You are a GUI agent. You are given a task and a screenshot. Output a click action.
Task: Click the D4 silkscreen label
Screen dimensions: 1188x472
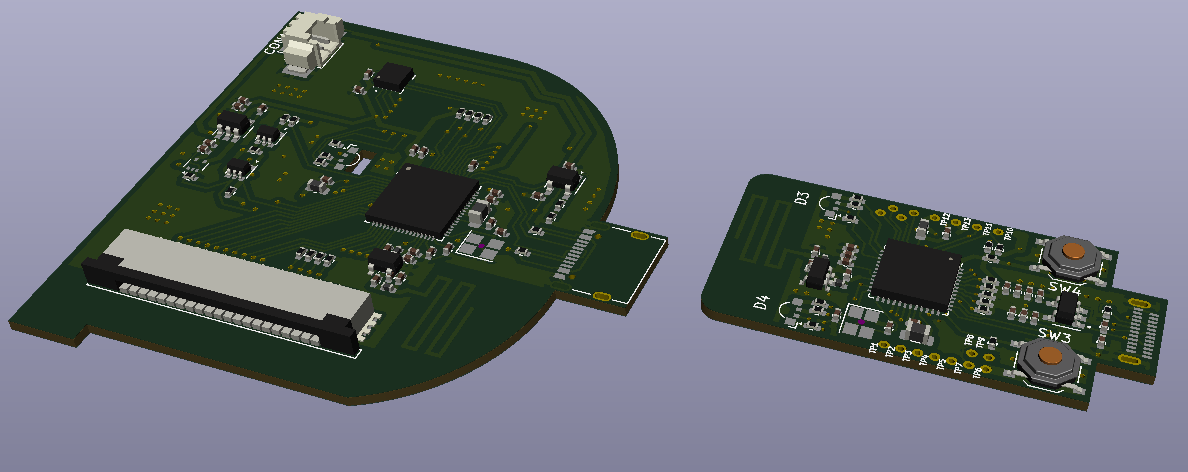pyautogui.click(x=761, y=303)
